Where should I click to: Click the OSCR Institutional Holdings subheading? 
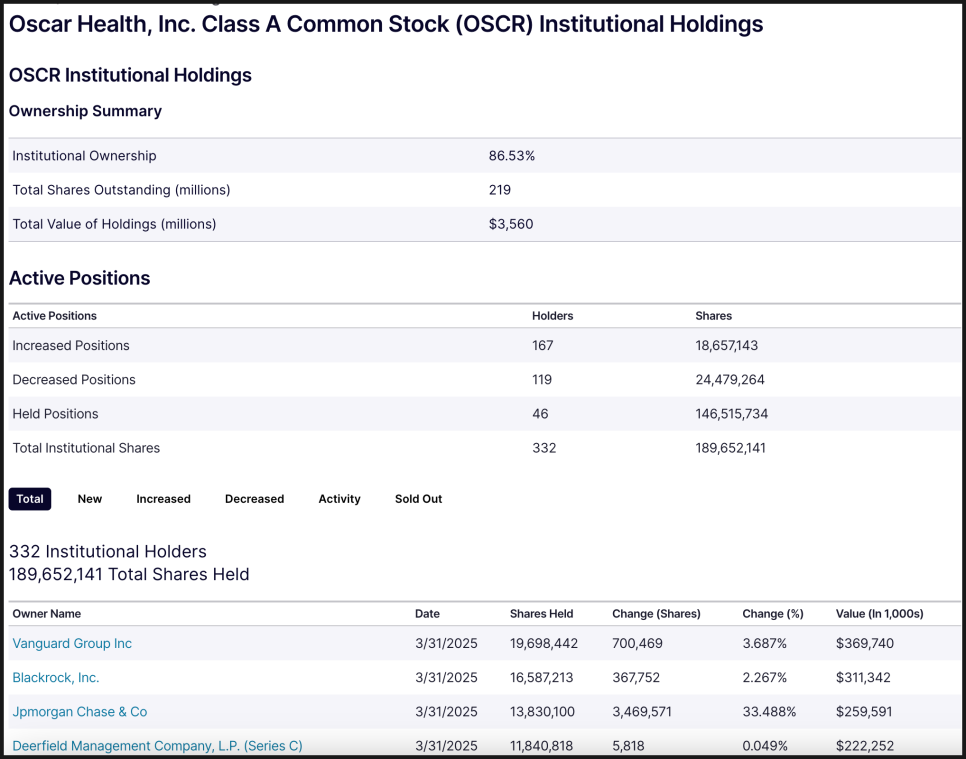pyautogui.click(x=130, y=75)
